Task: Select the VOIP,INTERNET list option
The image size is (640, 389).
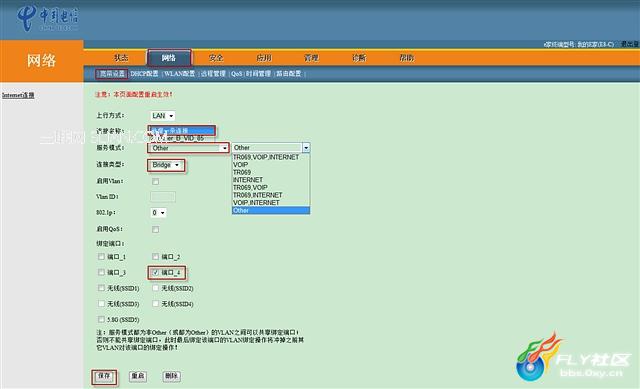Action: (x=271, y=202)
